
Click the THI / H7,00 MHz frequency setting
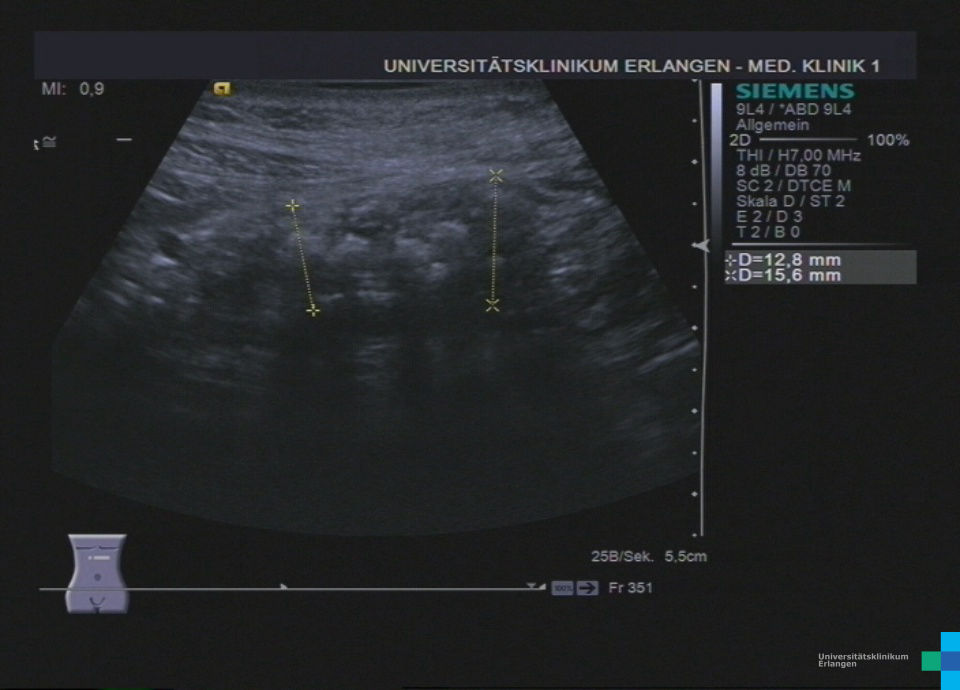point(797,155)
